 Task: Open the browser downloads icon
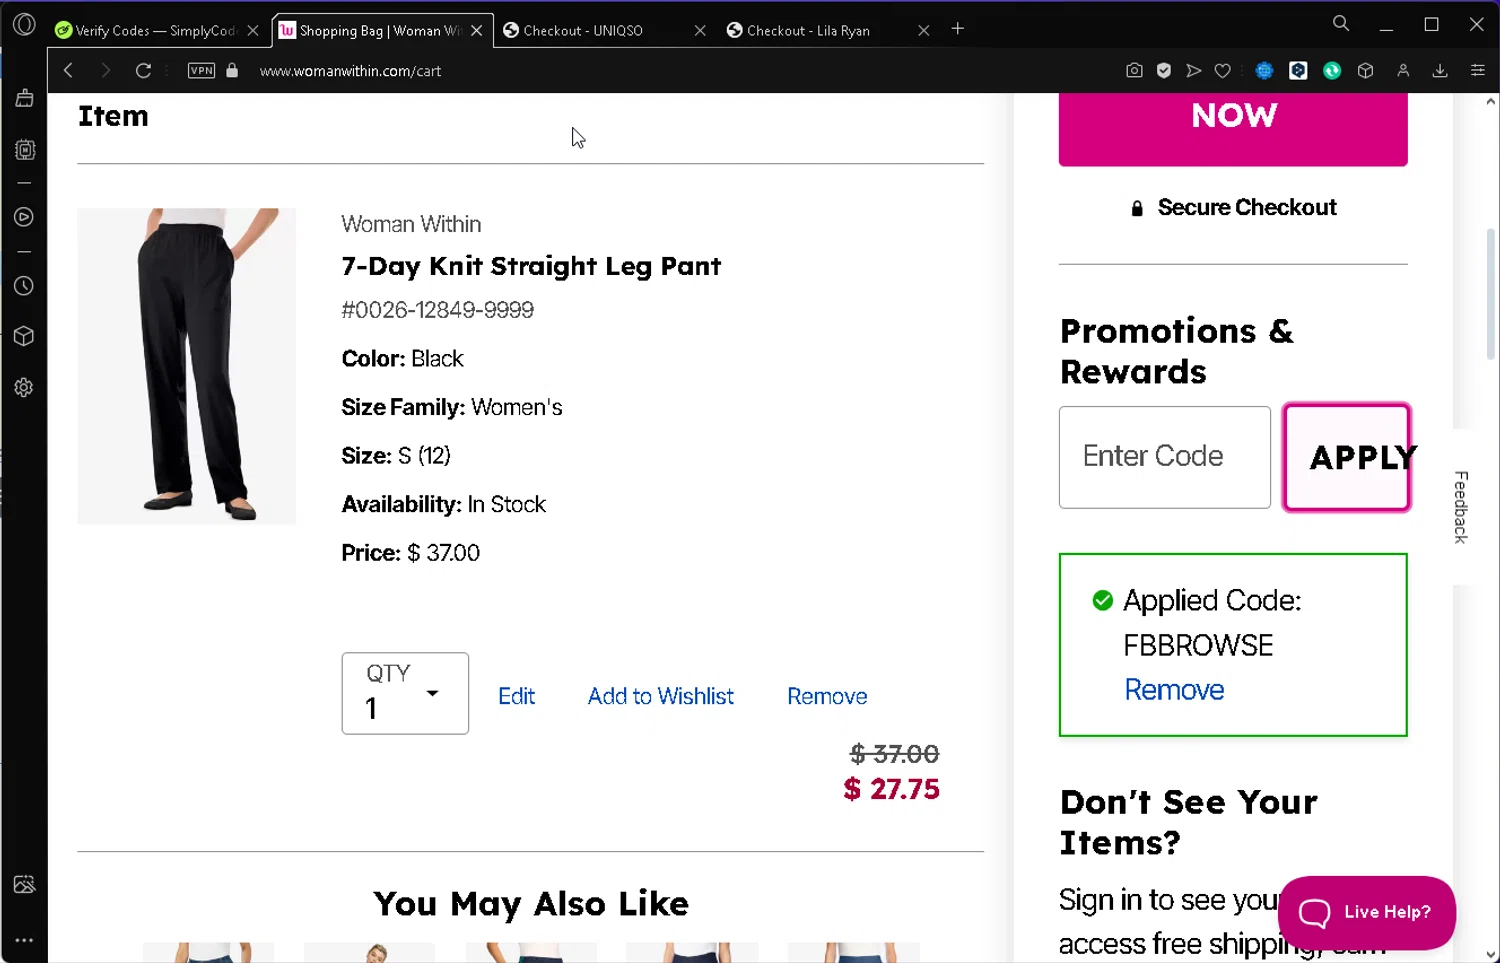1440,71
